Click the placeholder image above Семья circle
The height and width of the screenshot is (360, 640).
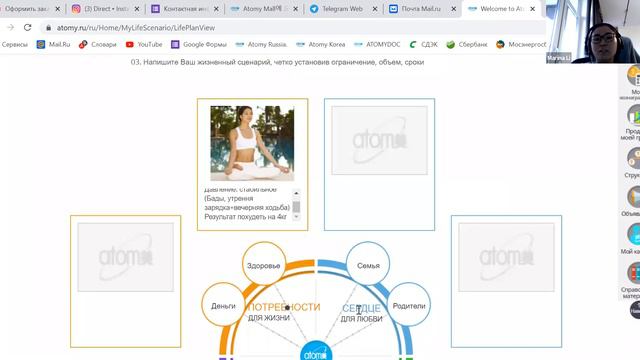[x=380, y=140]
